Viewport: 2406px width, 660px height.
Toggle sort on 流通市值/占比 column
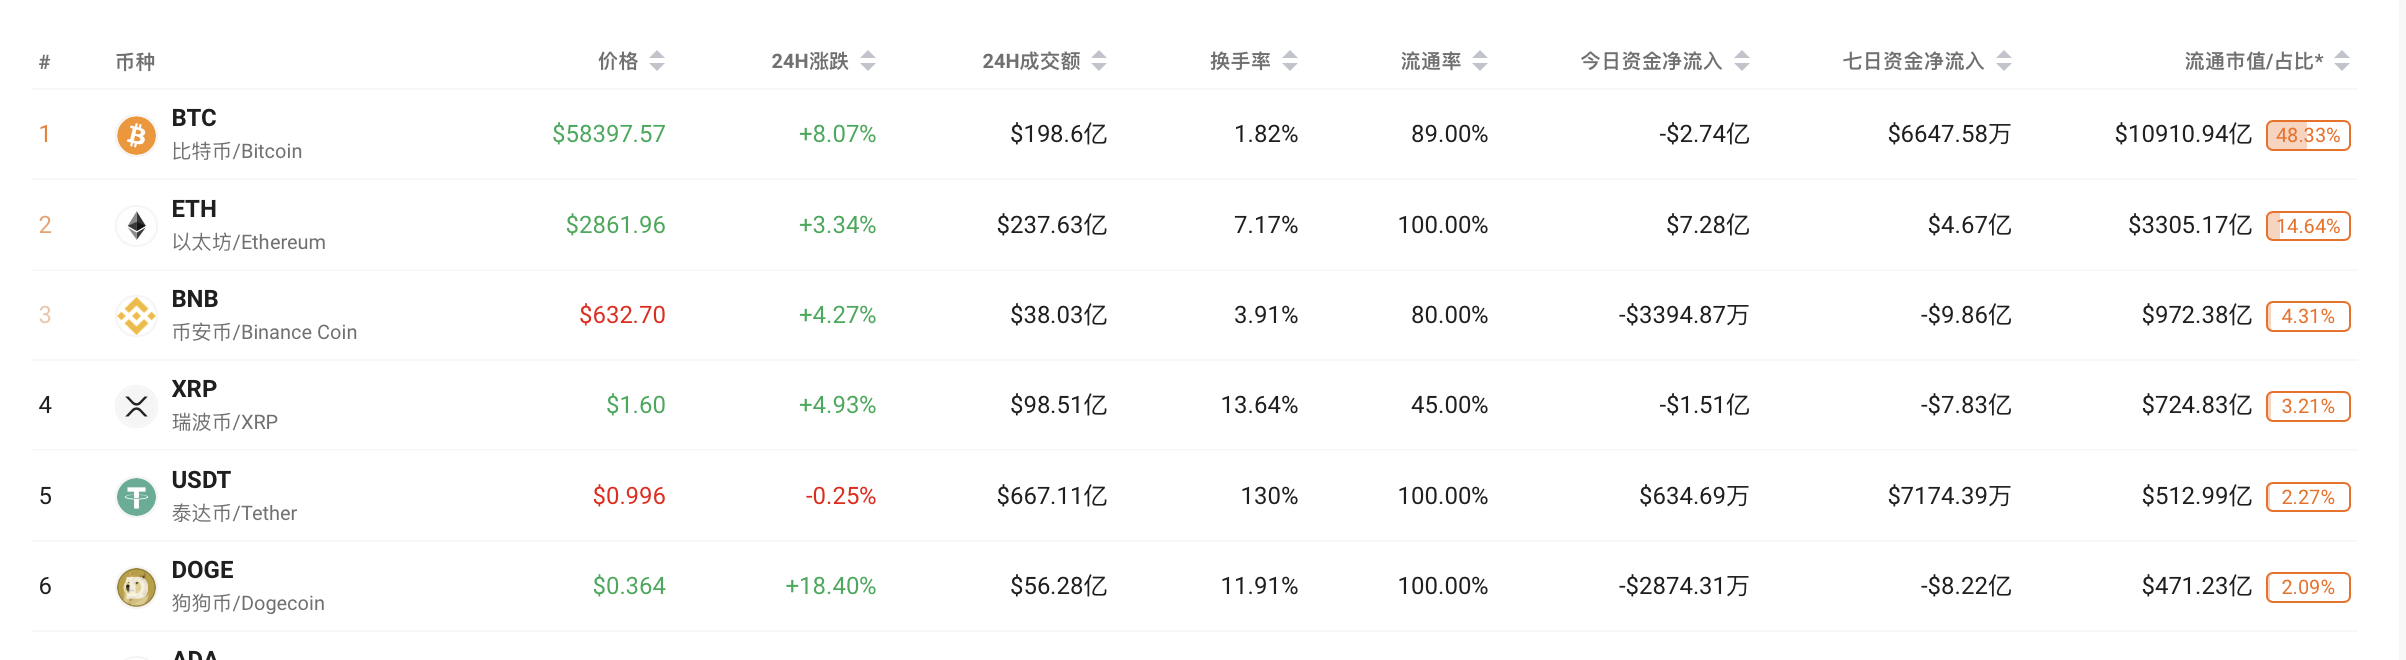(2343, 60)
